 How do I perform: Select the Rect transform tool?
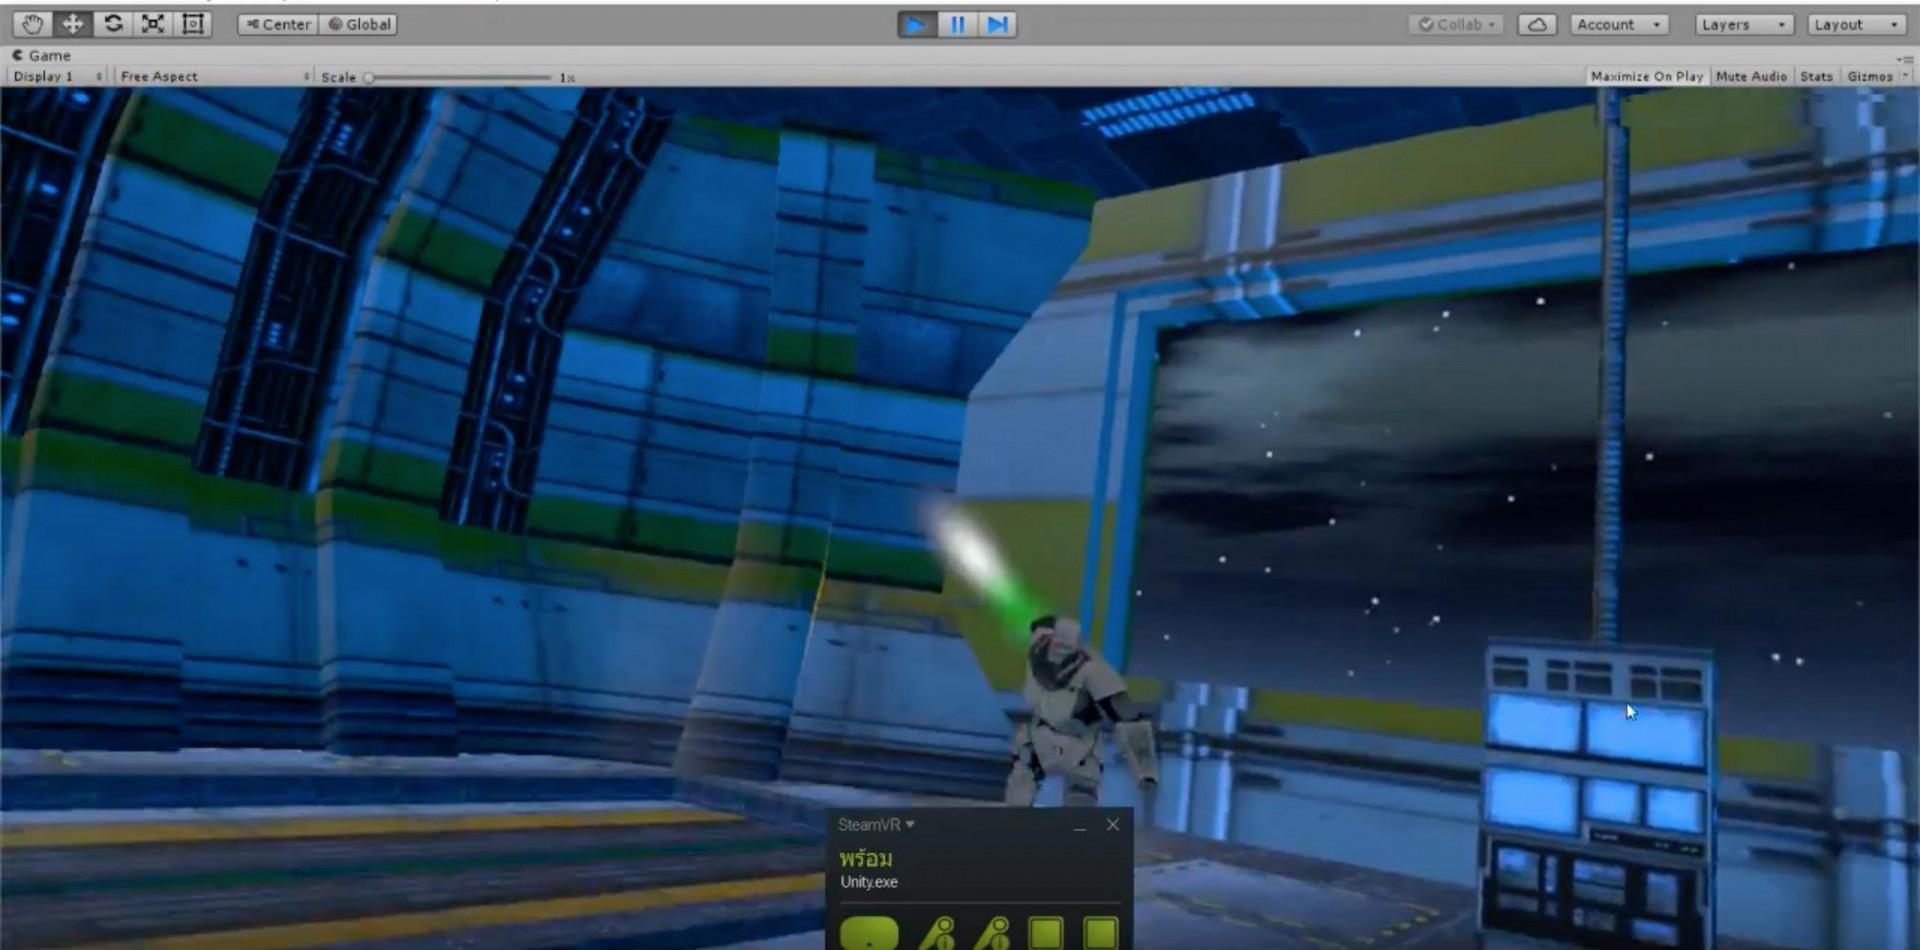pos(193,24)
